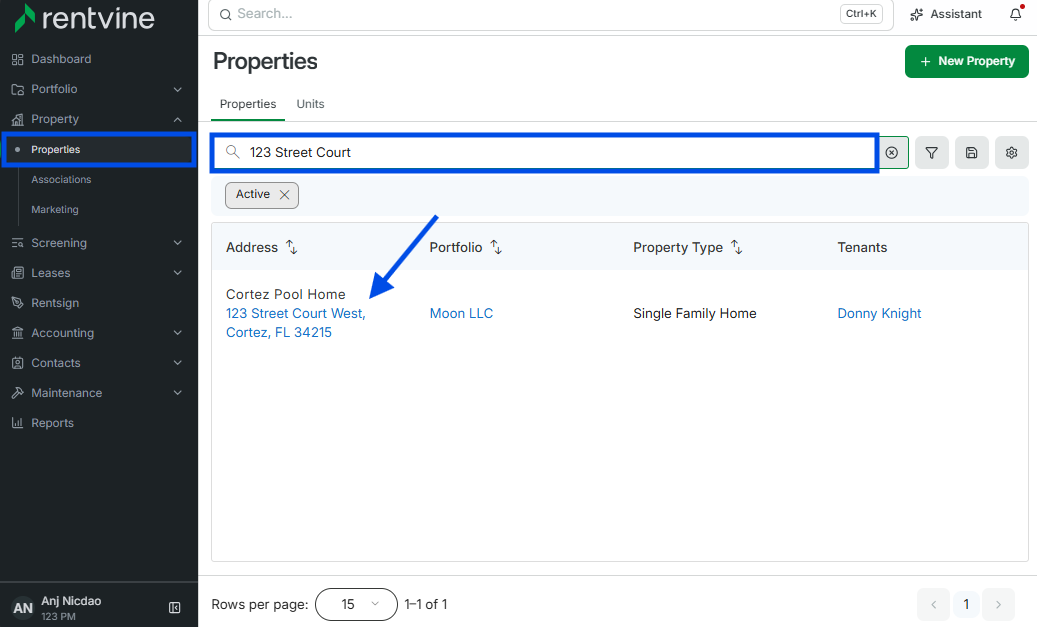Sort by Property Type arrows

[x=737, y=247]
